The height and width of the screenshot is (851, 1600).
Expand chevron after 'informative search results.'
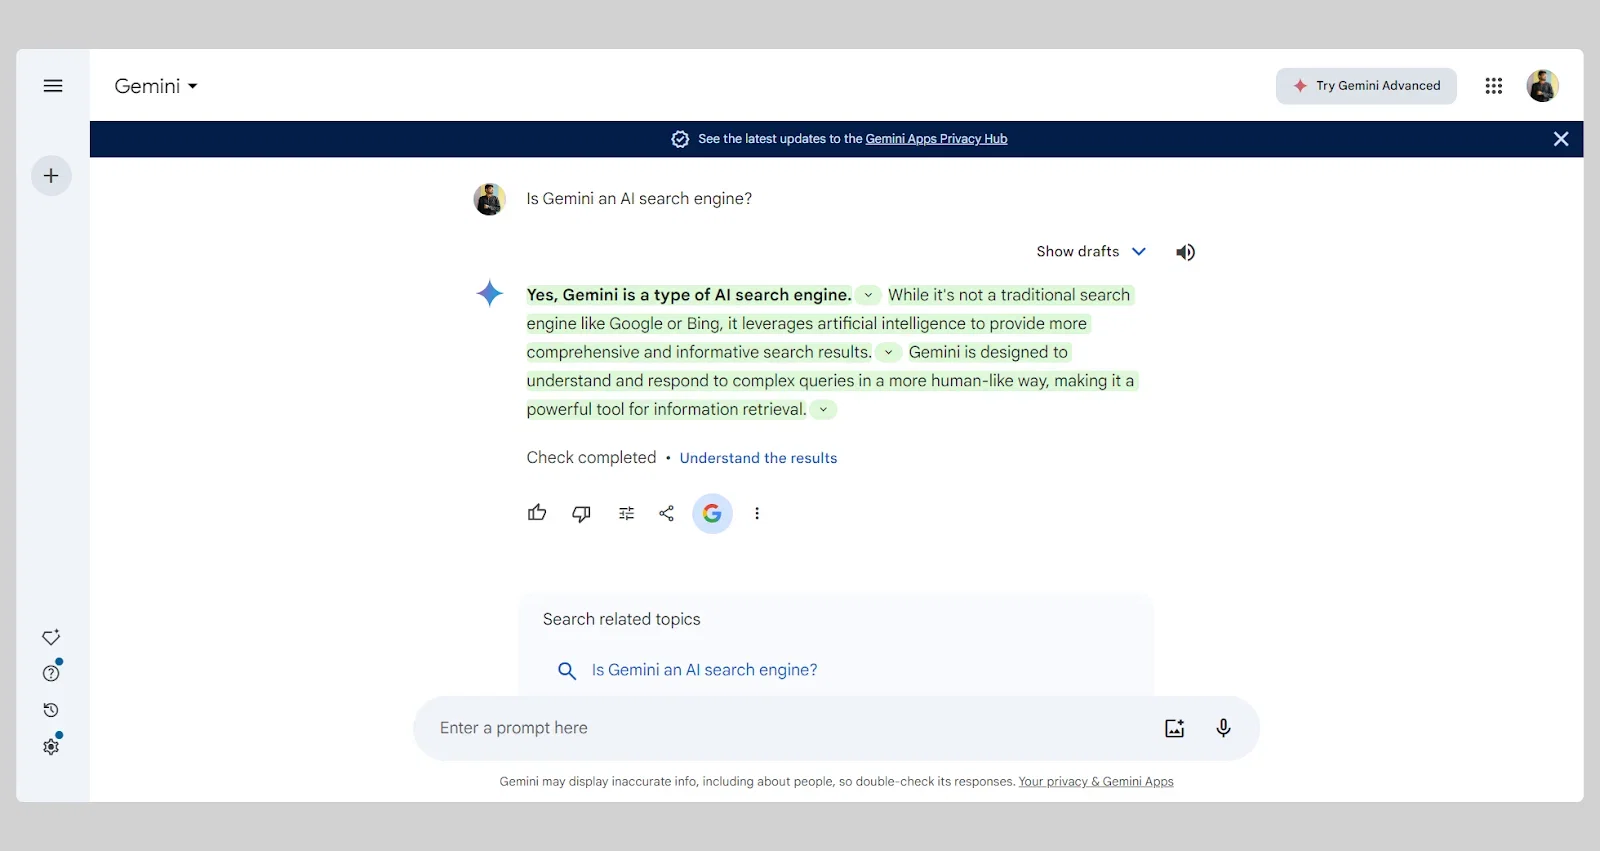click(x=888, y=352)
